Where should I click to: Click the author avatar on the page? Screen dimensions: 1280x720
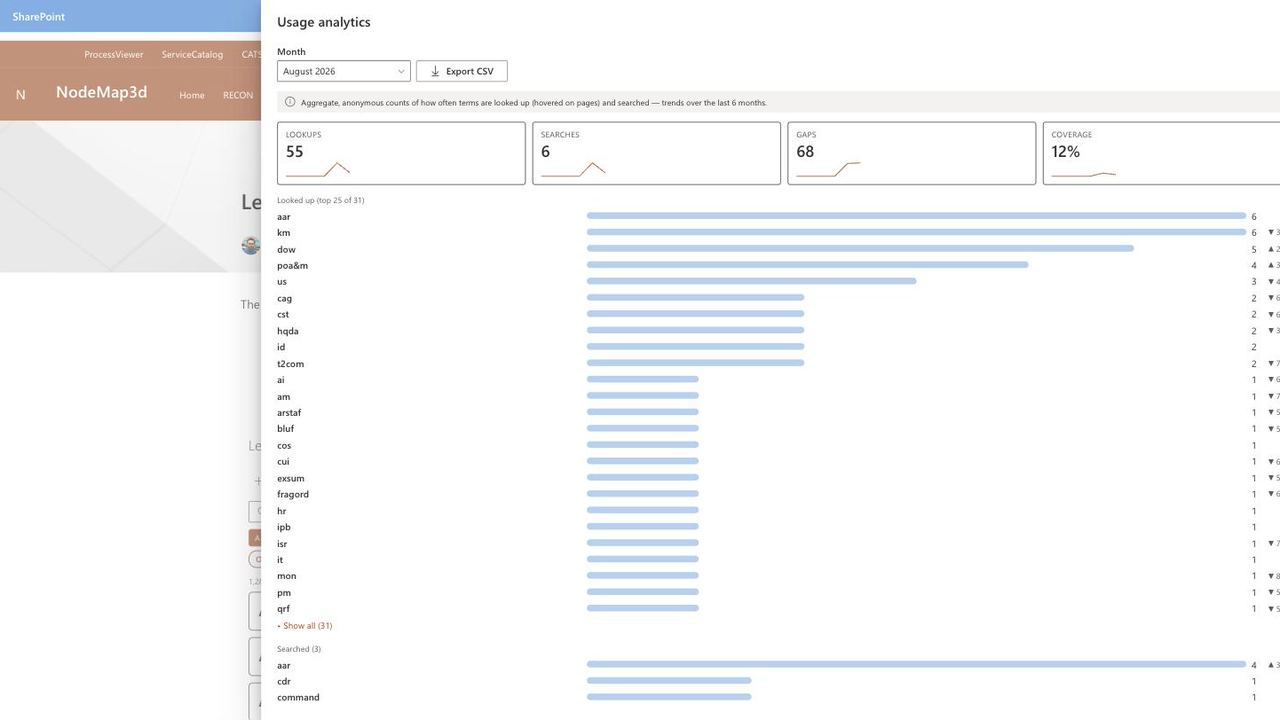coord(251,245)
